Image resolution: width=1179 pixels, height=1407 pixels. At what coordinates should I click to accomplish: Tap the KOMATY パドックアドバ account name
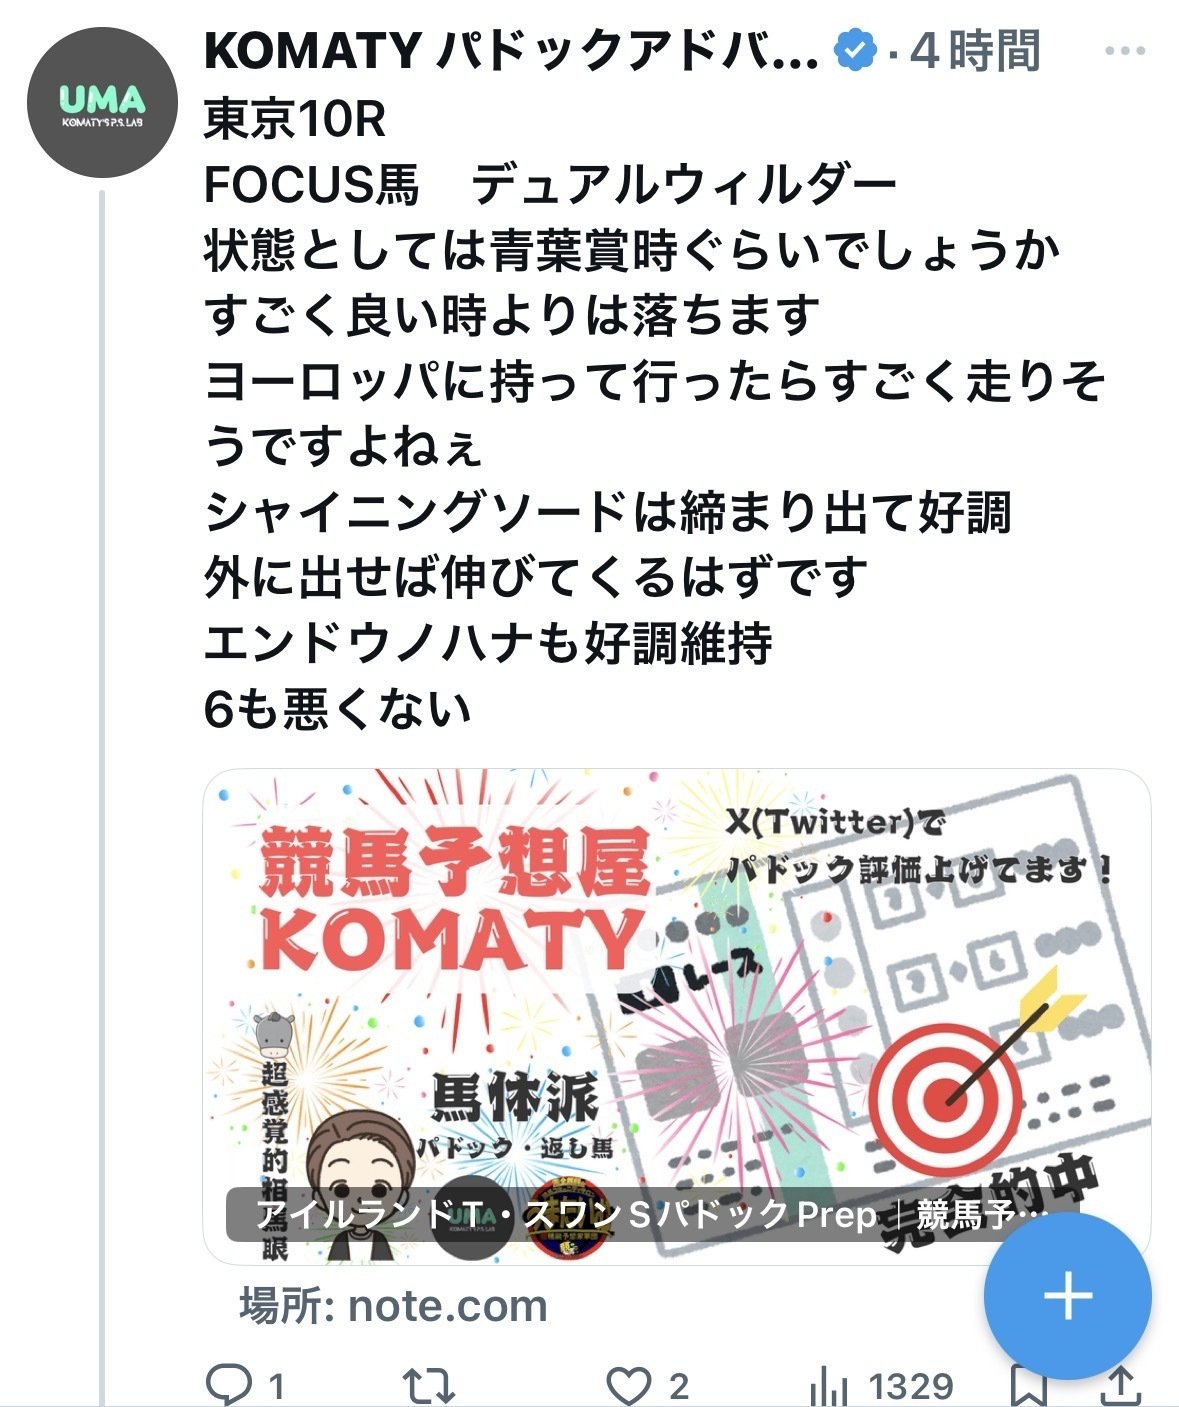pos(512,51)
